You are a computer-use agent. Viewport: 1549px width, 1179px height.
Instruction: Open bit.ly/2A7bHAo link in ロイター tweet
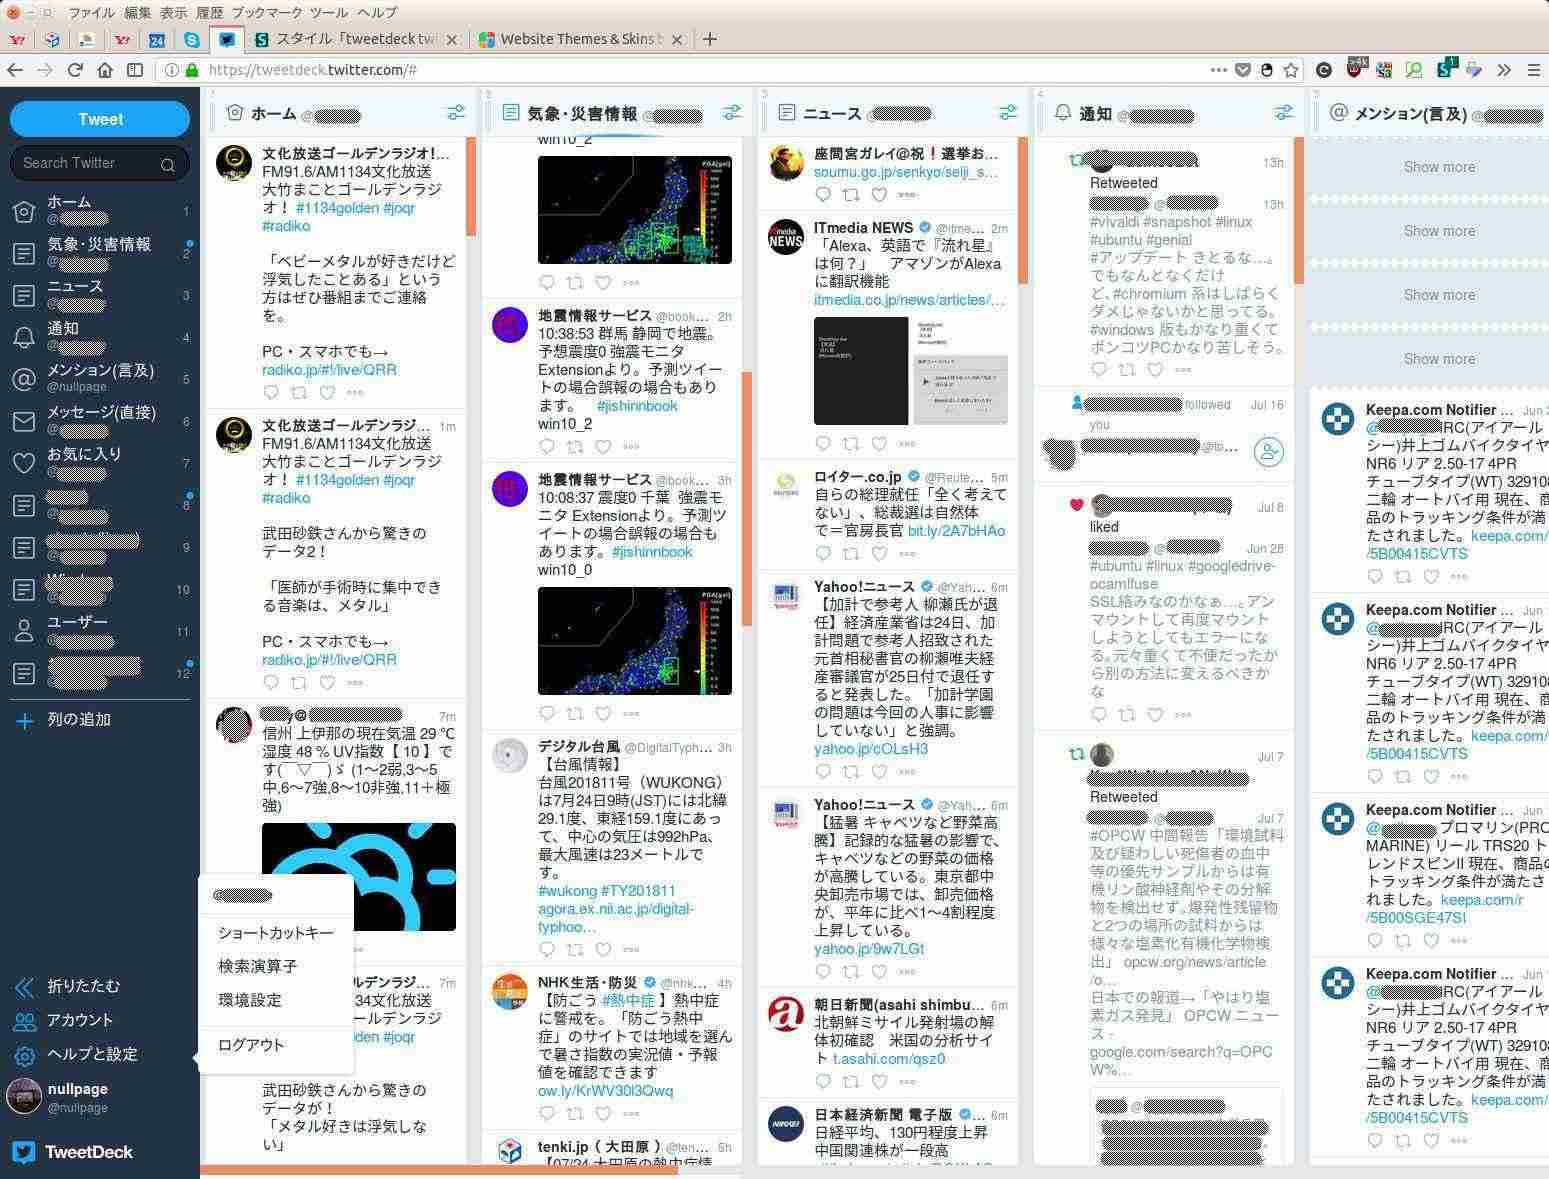point(956,531)
